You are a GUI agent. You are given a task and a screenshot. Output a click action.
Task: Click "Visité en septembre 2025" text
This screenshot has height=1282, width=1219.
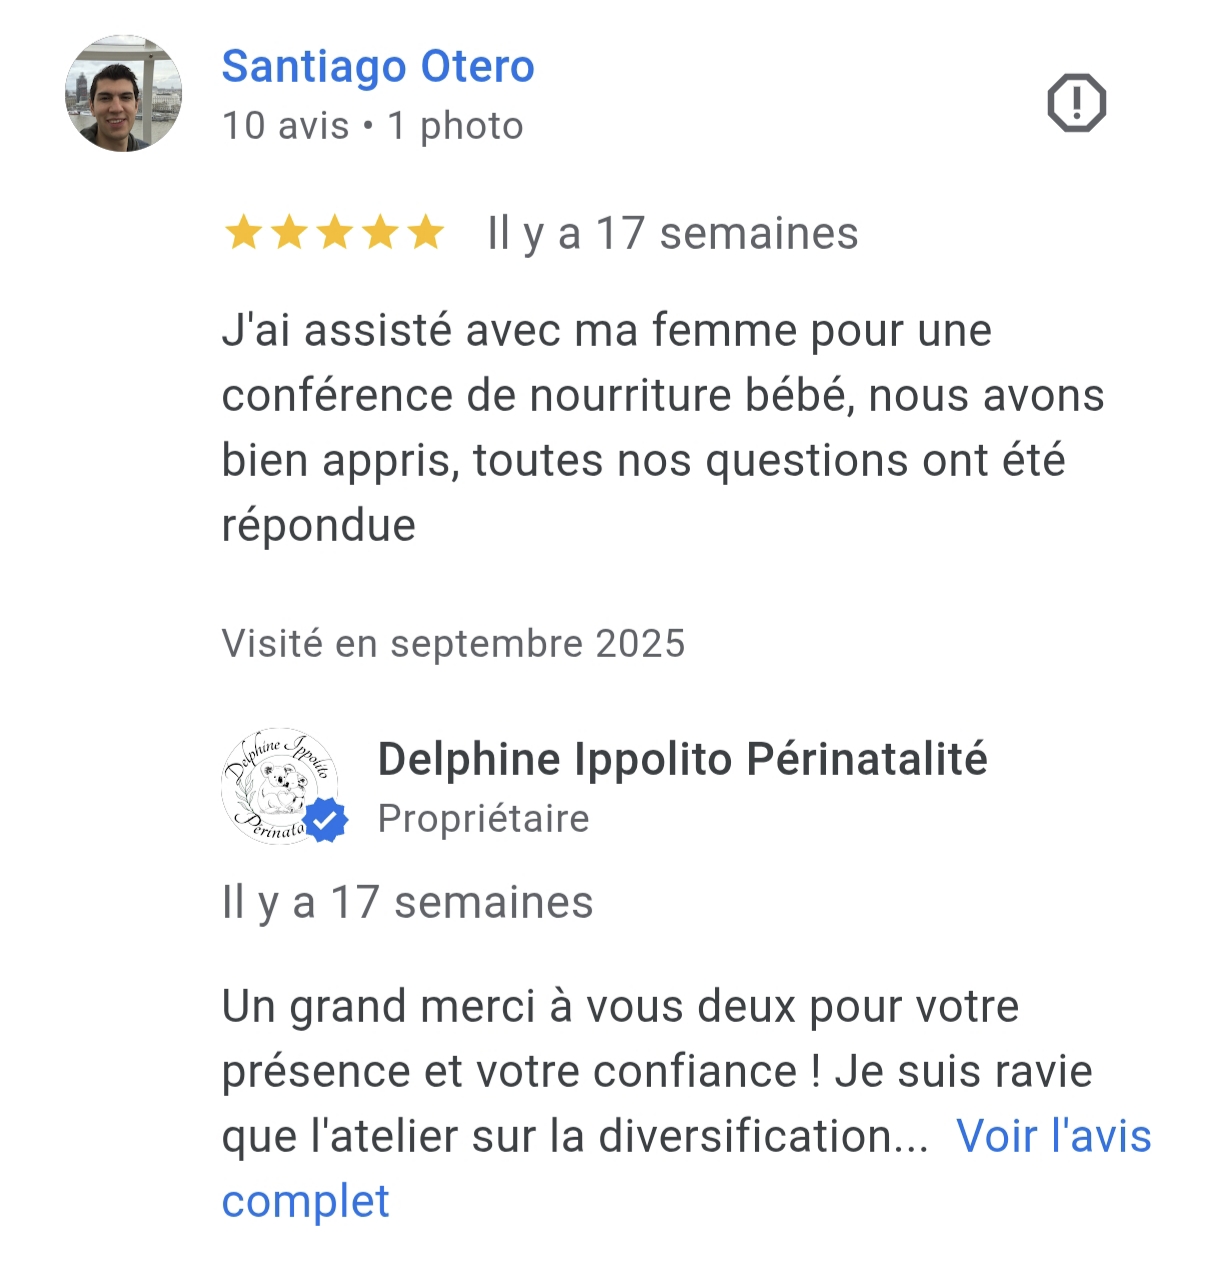[x=453, y=644]
